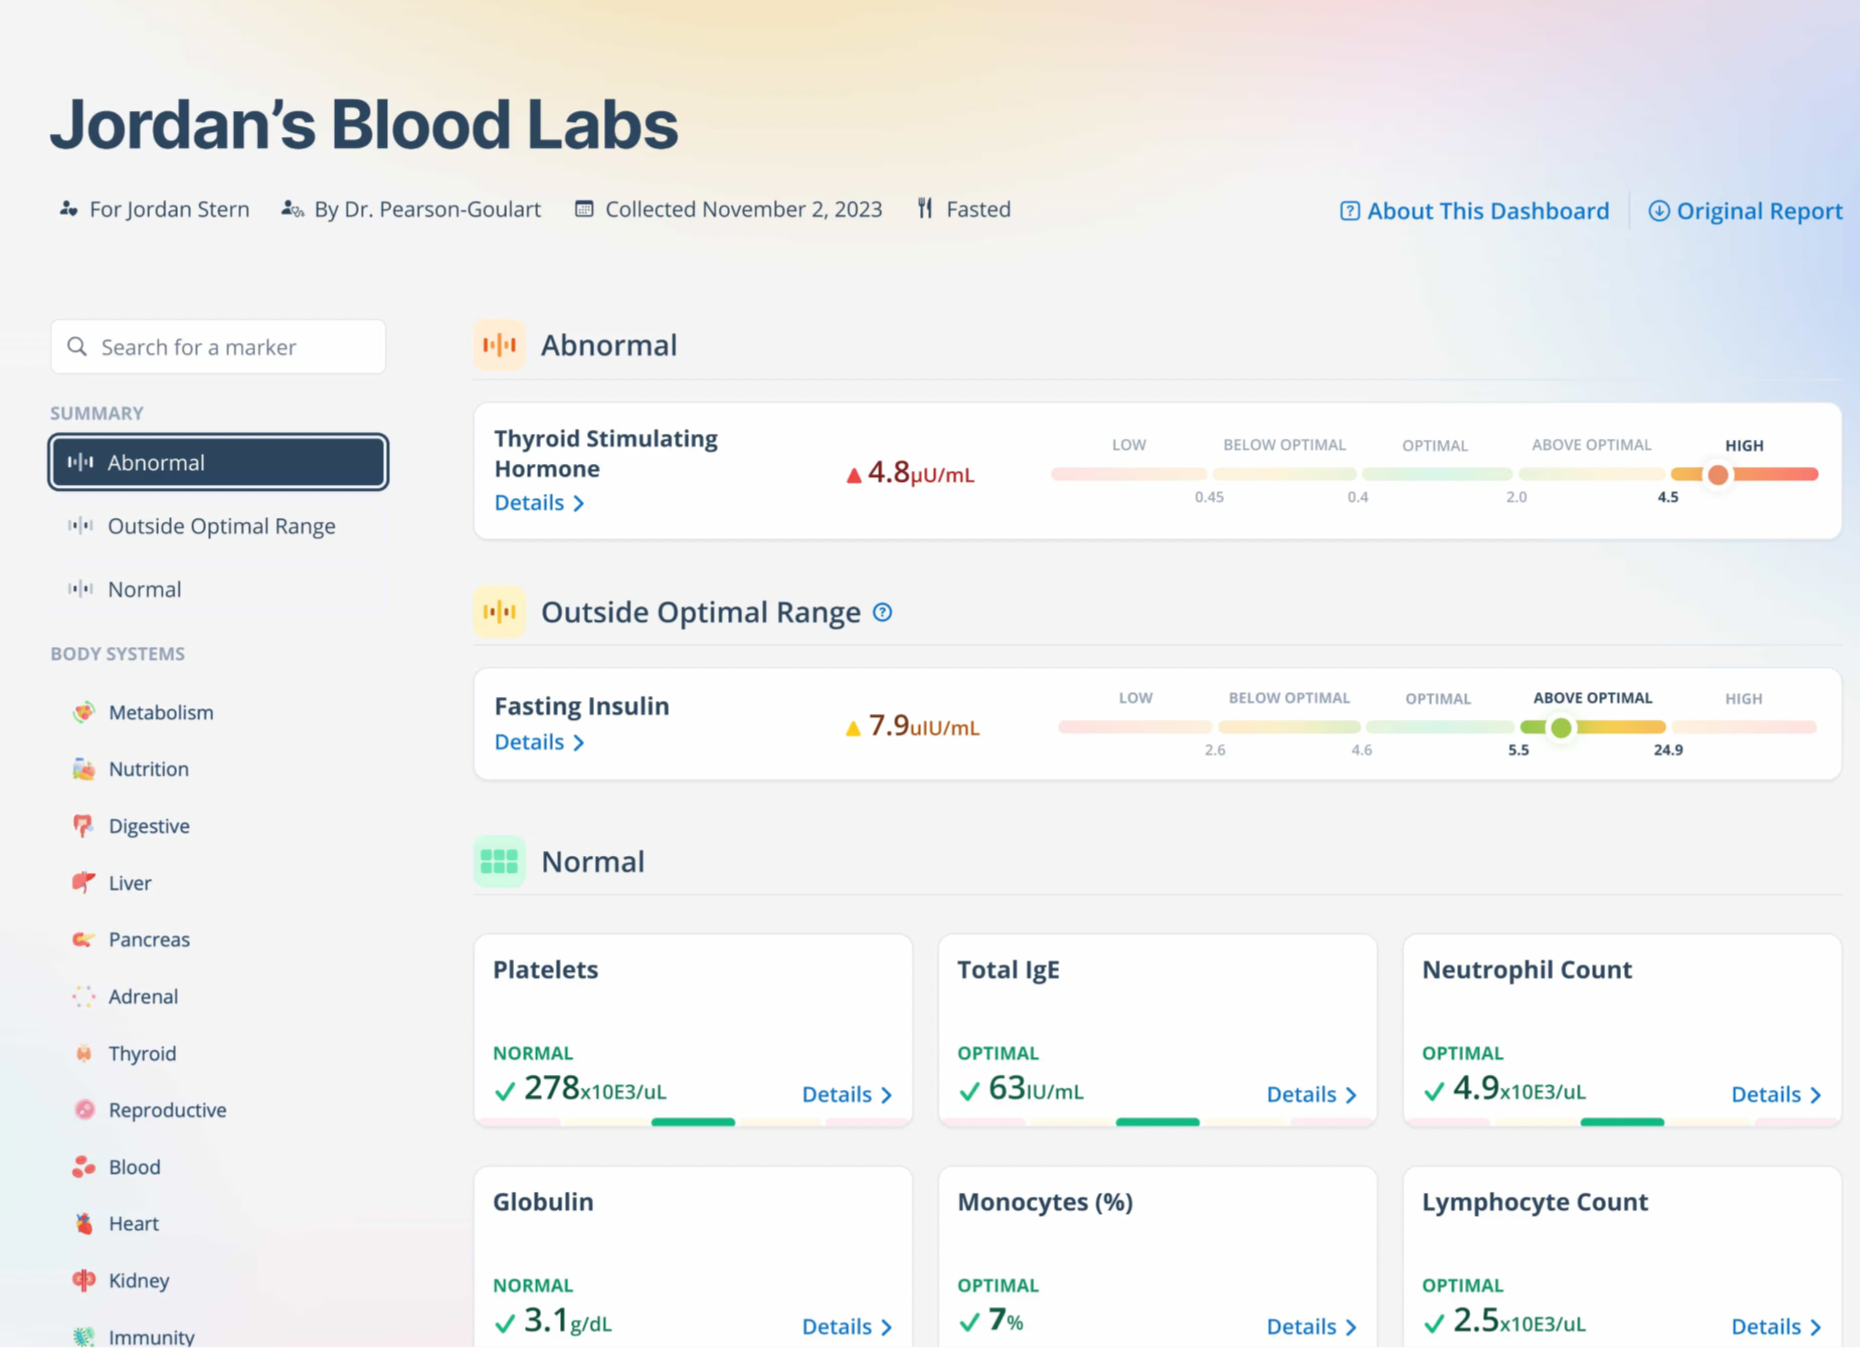Select the Pancreas icon
1860x1354 pixels.
tap(84, 939)
